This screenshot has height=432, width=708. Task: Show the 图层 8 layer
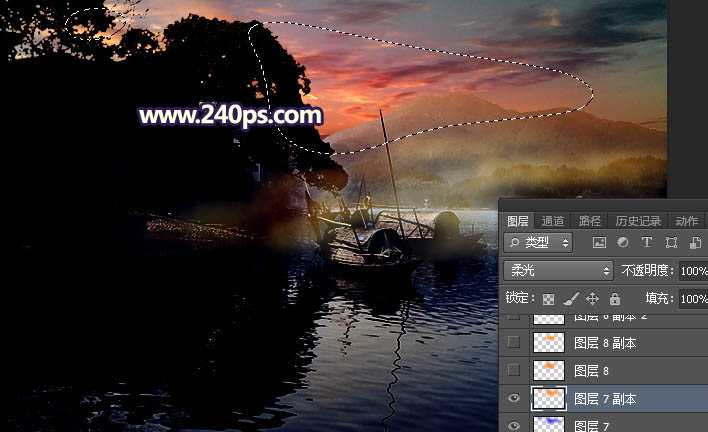click(514, 371)
